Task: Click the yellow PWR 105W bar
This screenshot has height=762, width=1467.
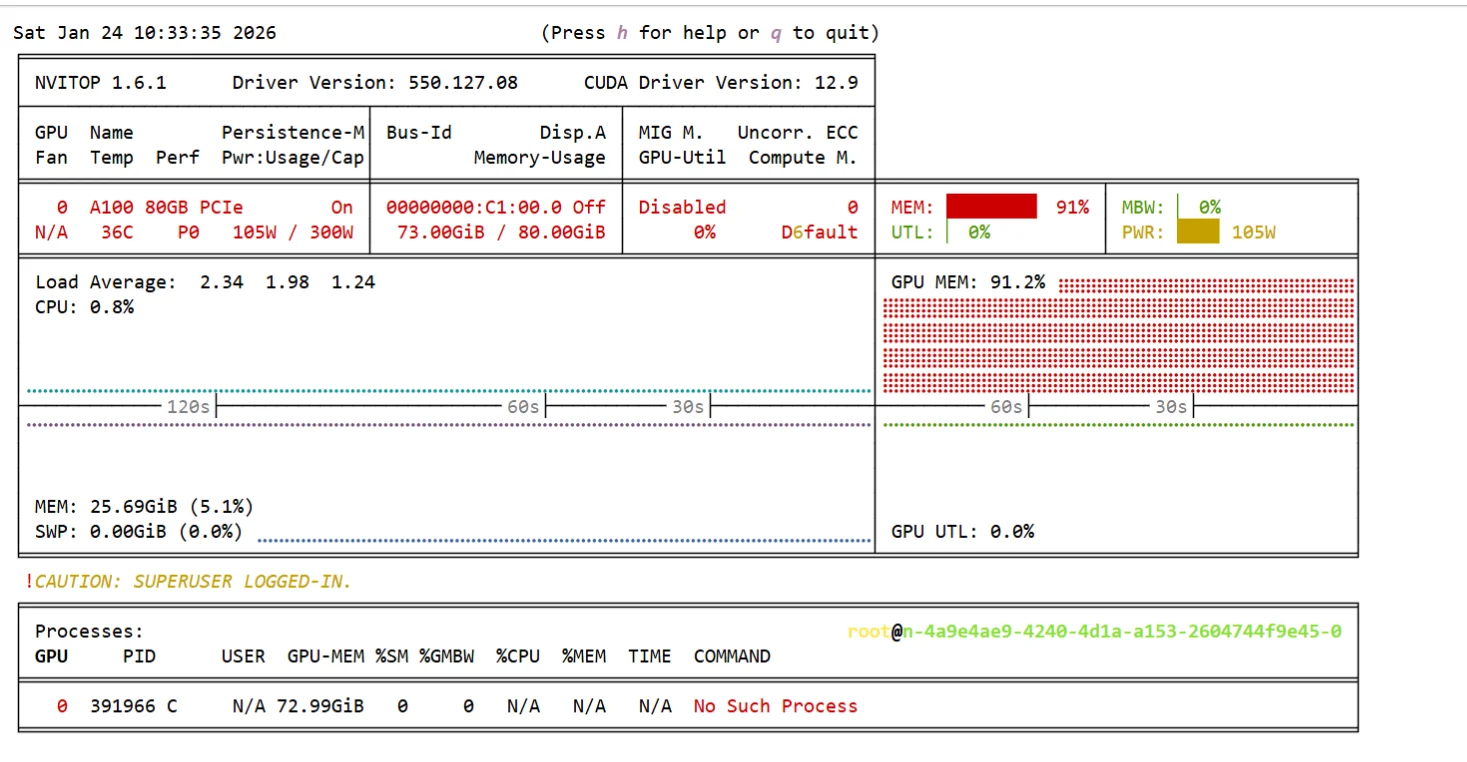Action: click(x=1201, y=232)
